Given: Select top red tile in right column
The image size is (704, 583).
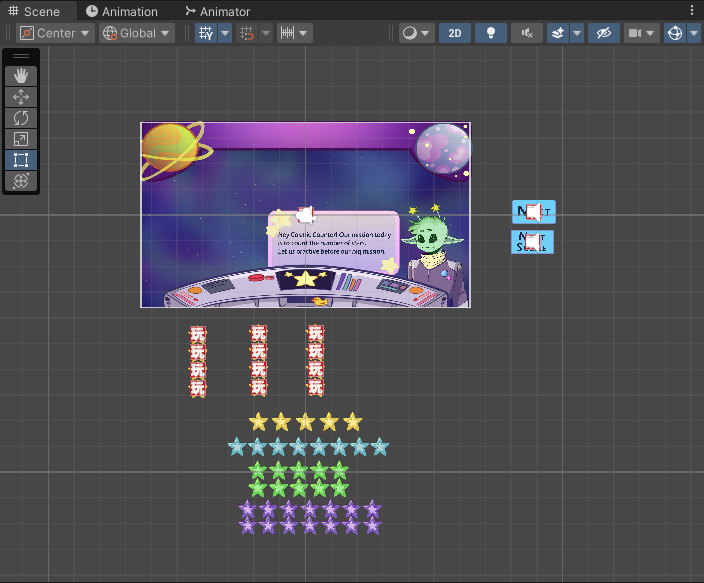Looking at the screenshot, I should coord(316,334).
